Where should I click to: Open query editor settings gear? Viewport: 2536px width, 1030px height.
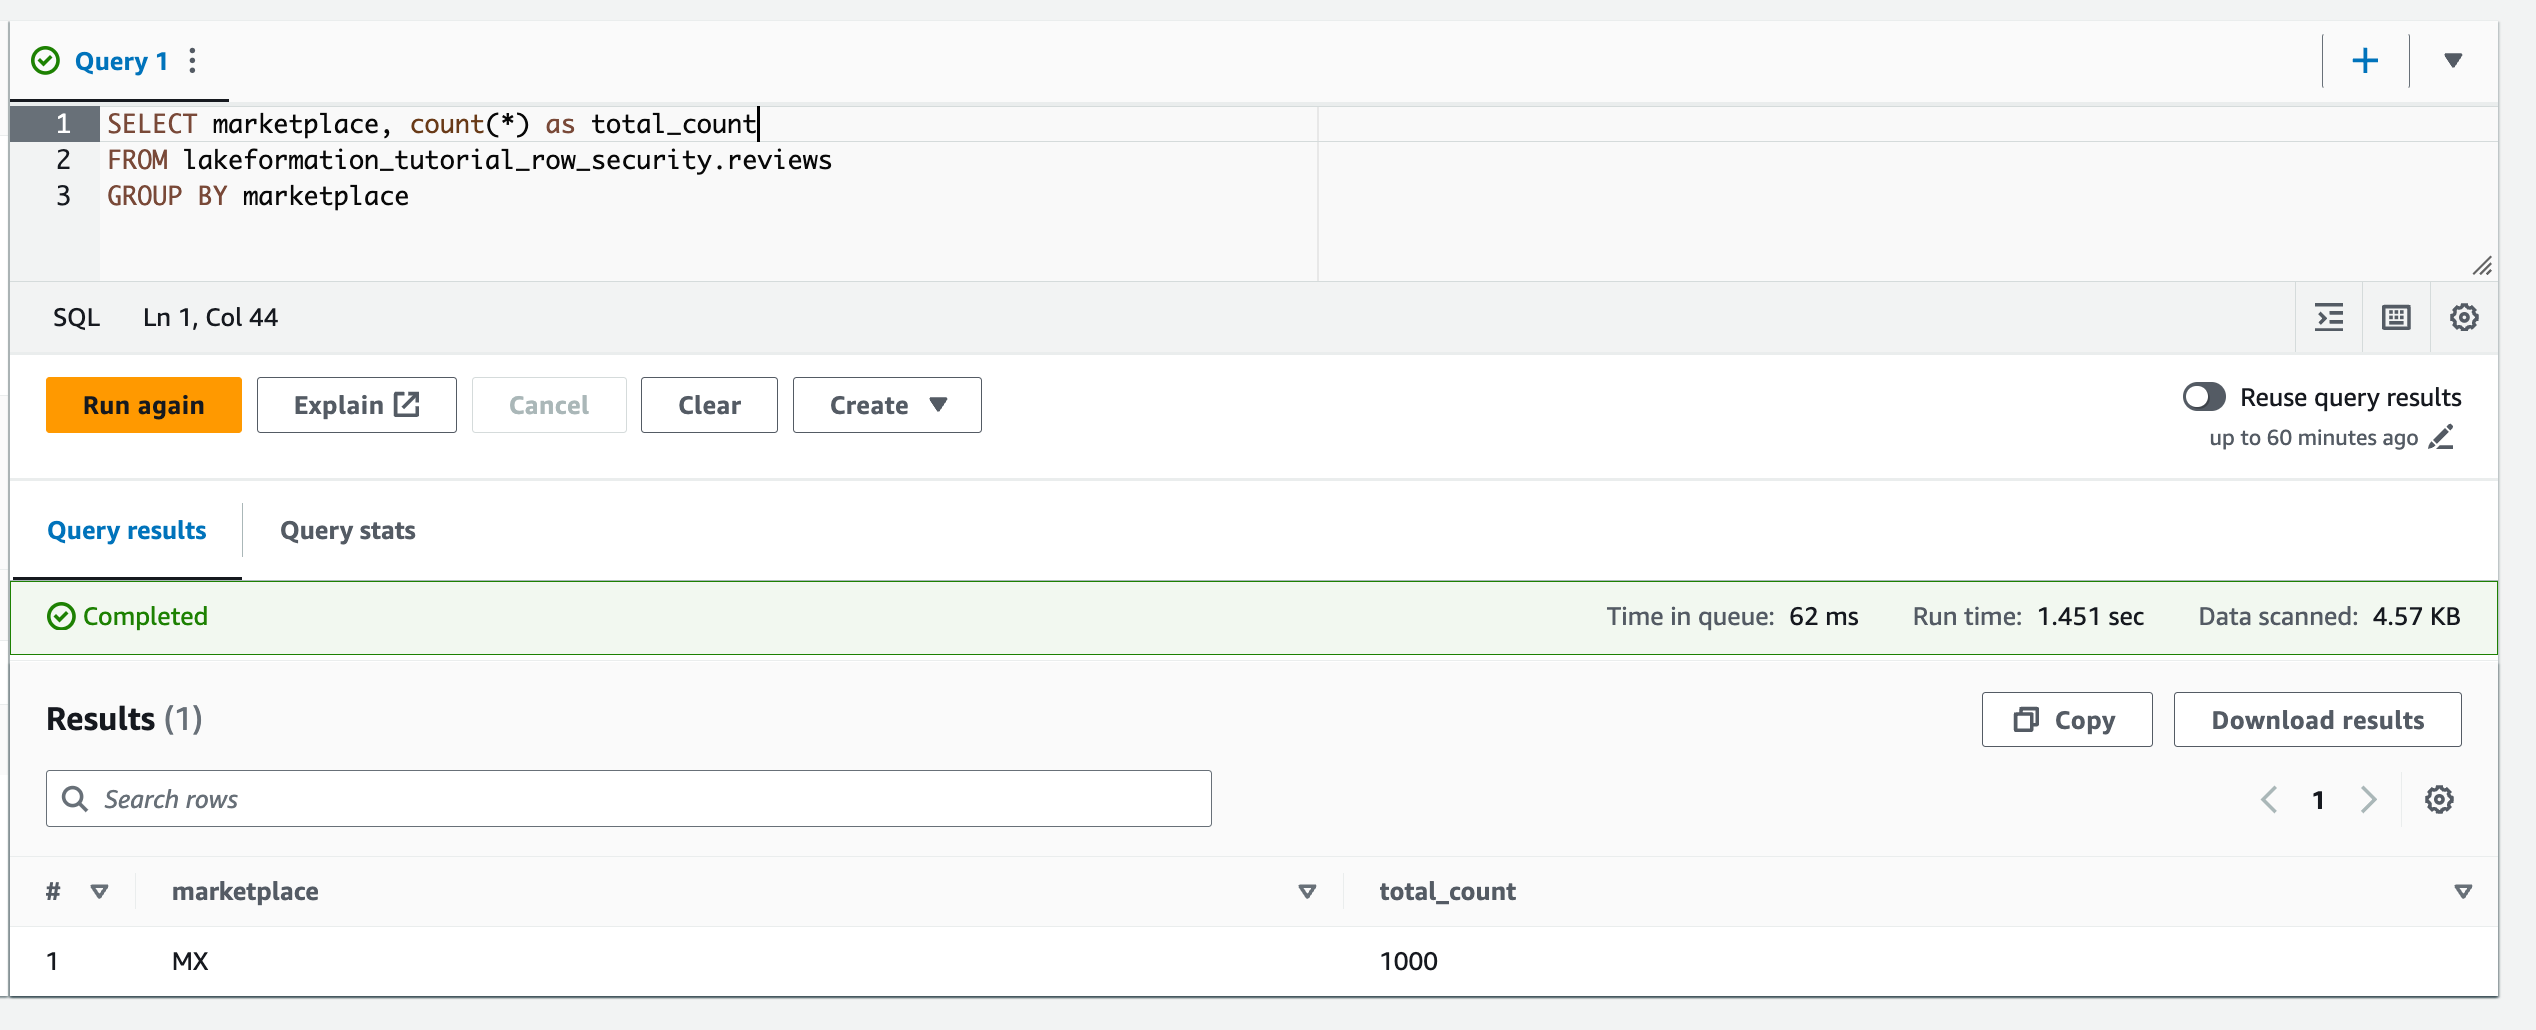point(2463,318)
